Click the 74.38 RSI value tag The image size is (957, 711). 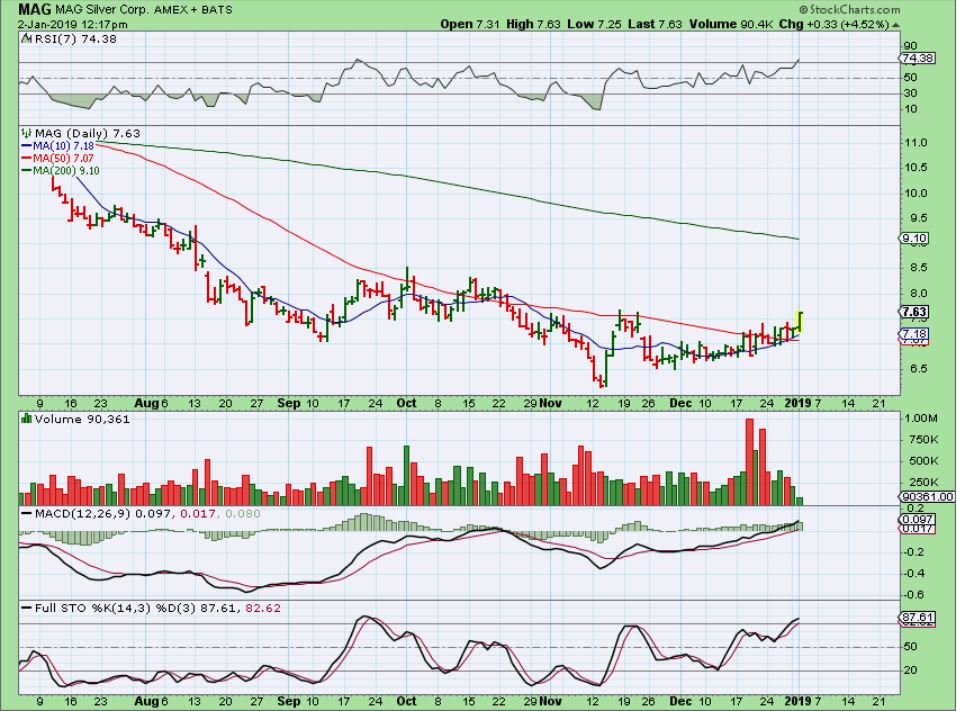(917, 59)
